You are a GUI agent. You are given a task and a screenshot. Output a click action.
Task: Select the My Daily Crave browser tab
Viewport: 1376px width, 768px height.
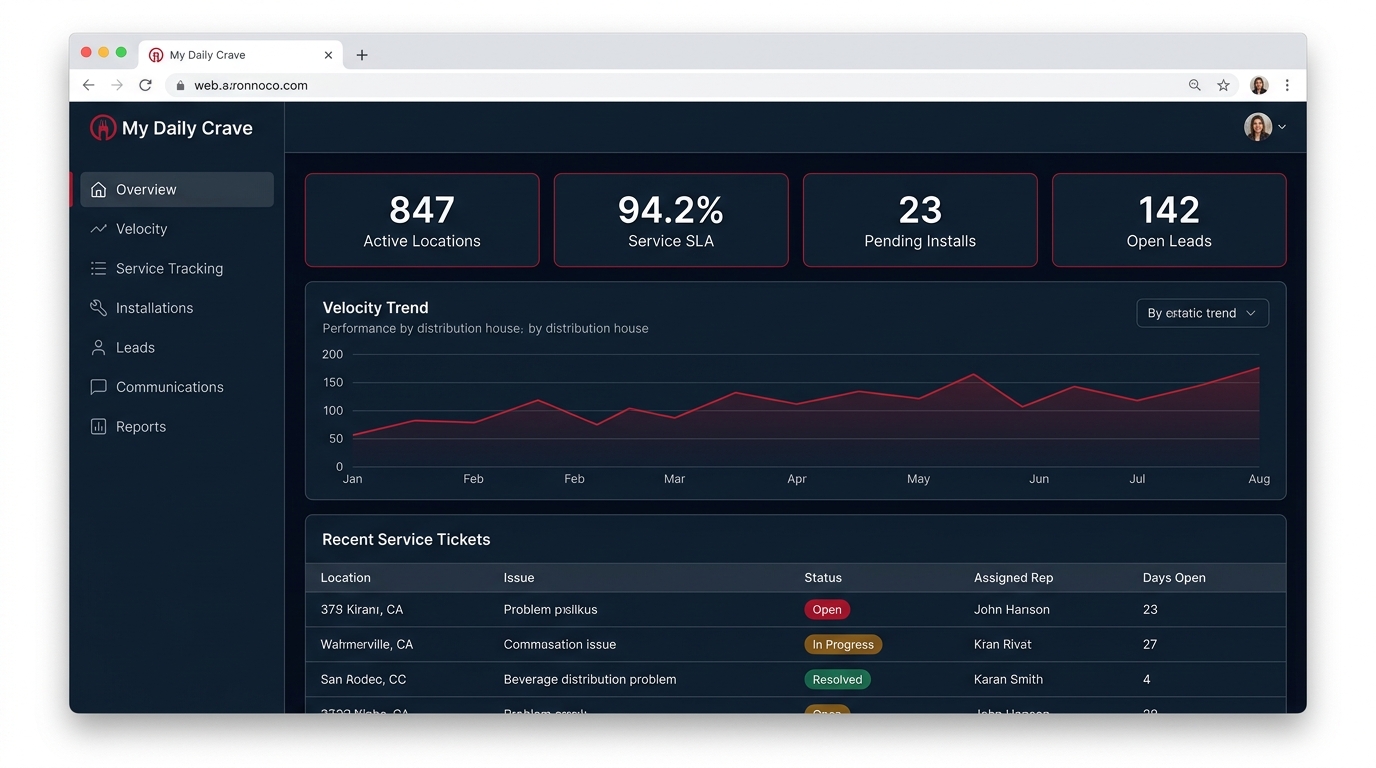[242, 55]
